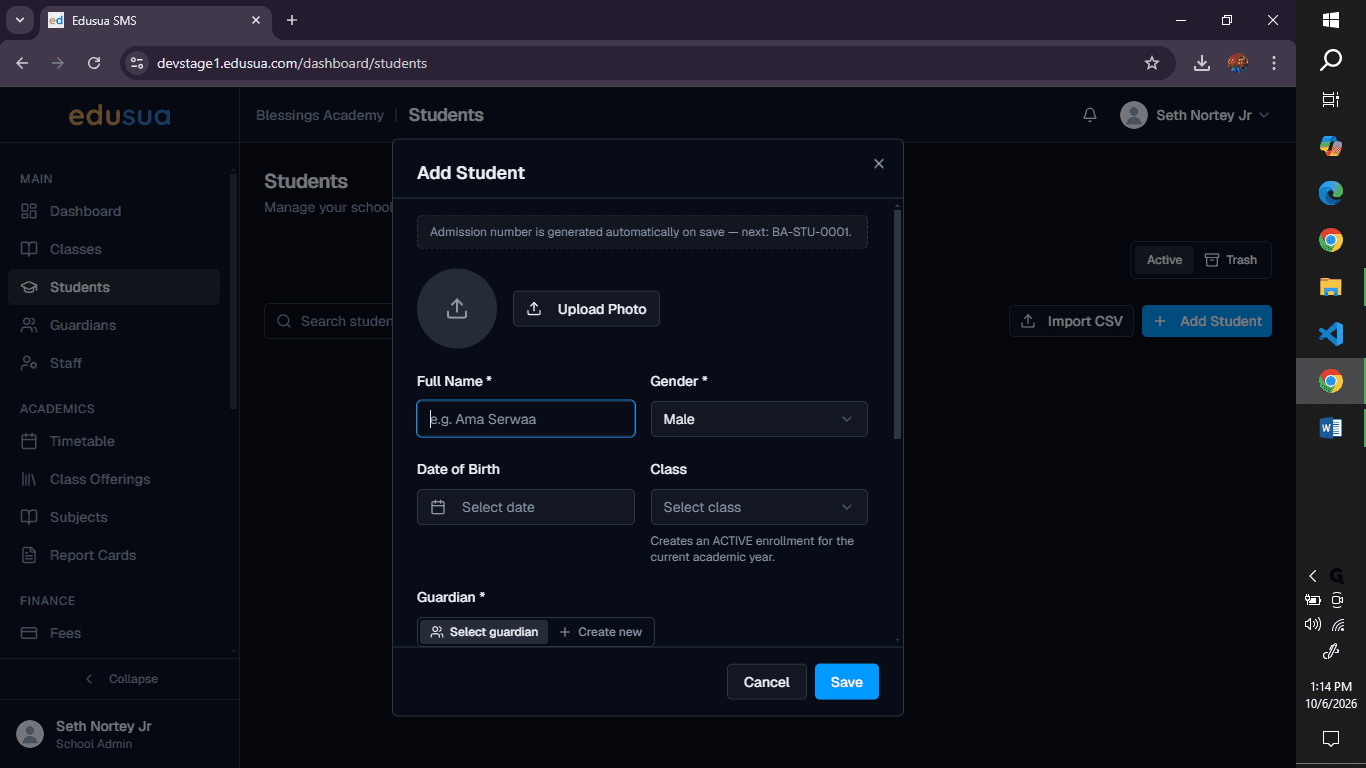1366x768 pixels.
Task: Open Visual Studio Code from the taskbar
Action: 1331,334
